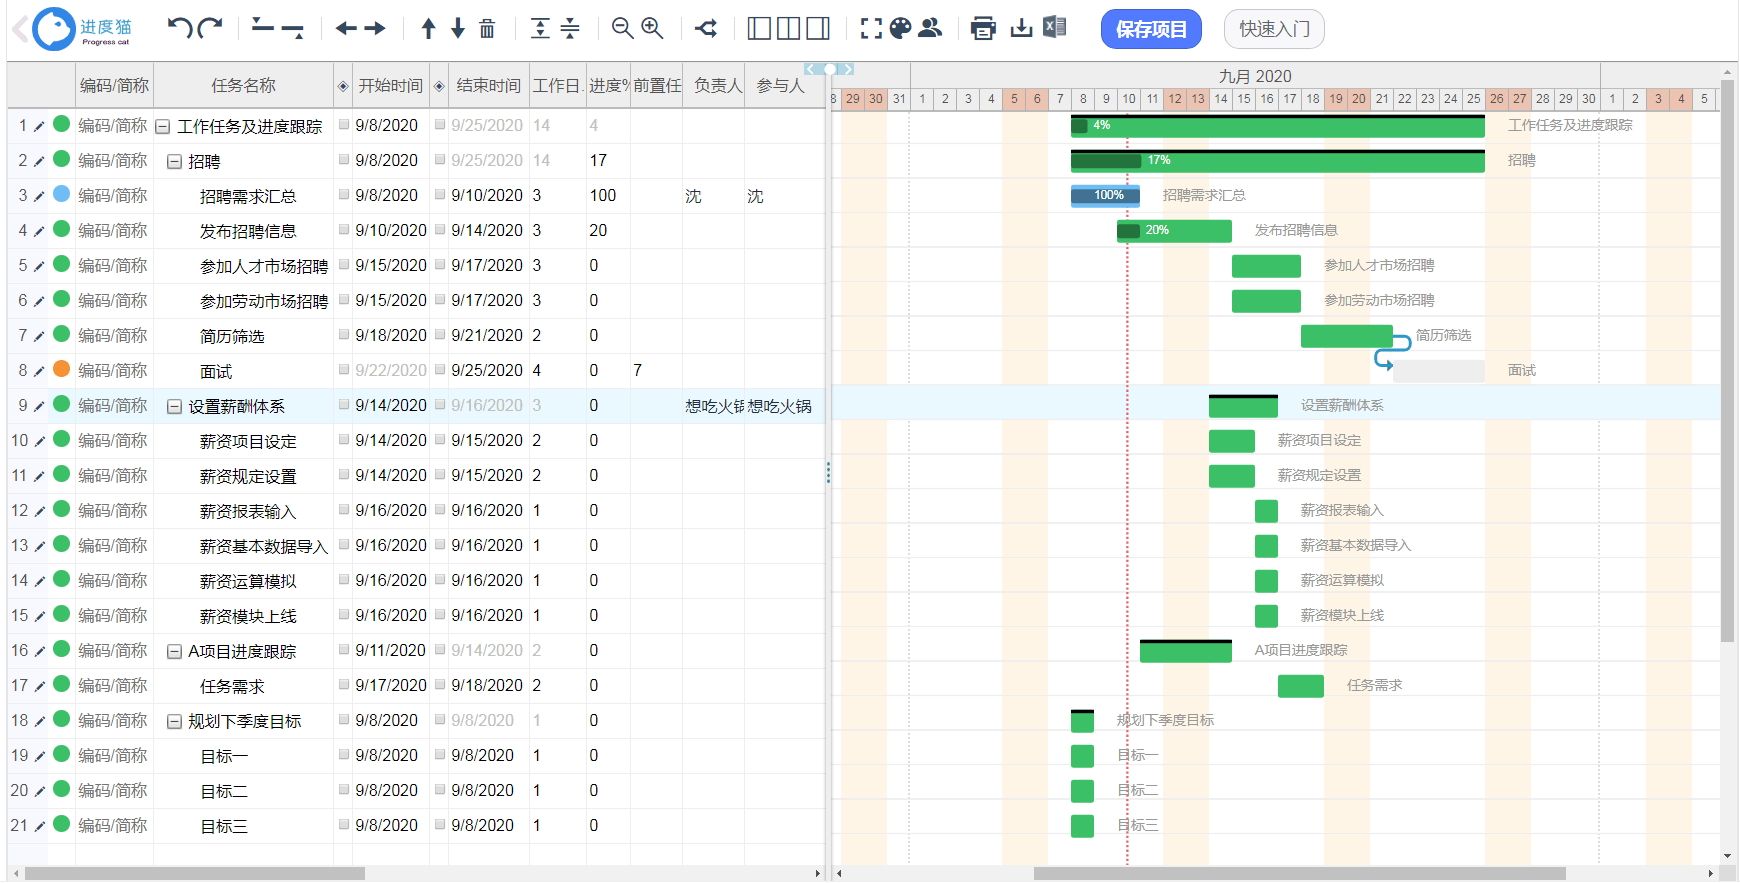Click the 负责人 column header
Screen dimensions: 1740x883
718,86
